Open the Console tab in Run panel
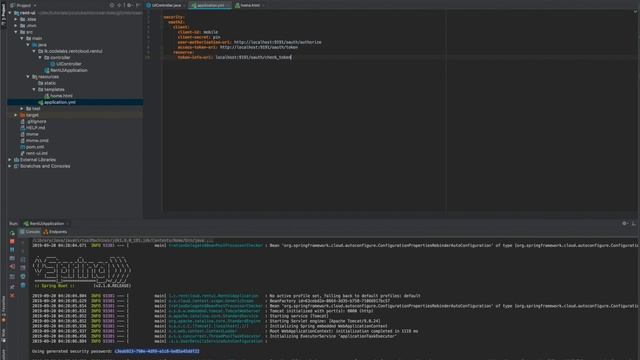Image resolution: width=640 pixels, height=360 pixels. (x=30, y=232)
